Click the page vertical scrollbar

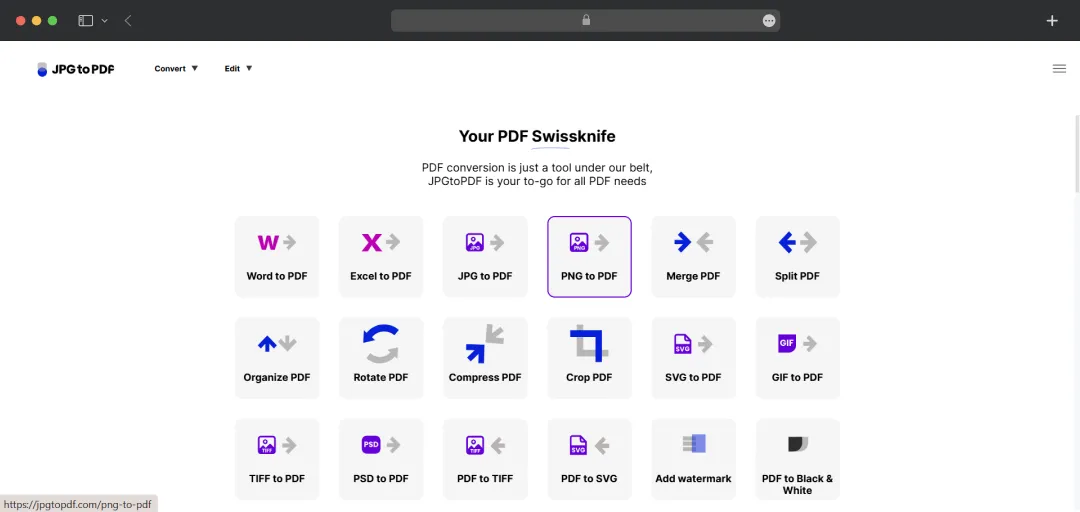(1077, 155)
